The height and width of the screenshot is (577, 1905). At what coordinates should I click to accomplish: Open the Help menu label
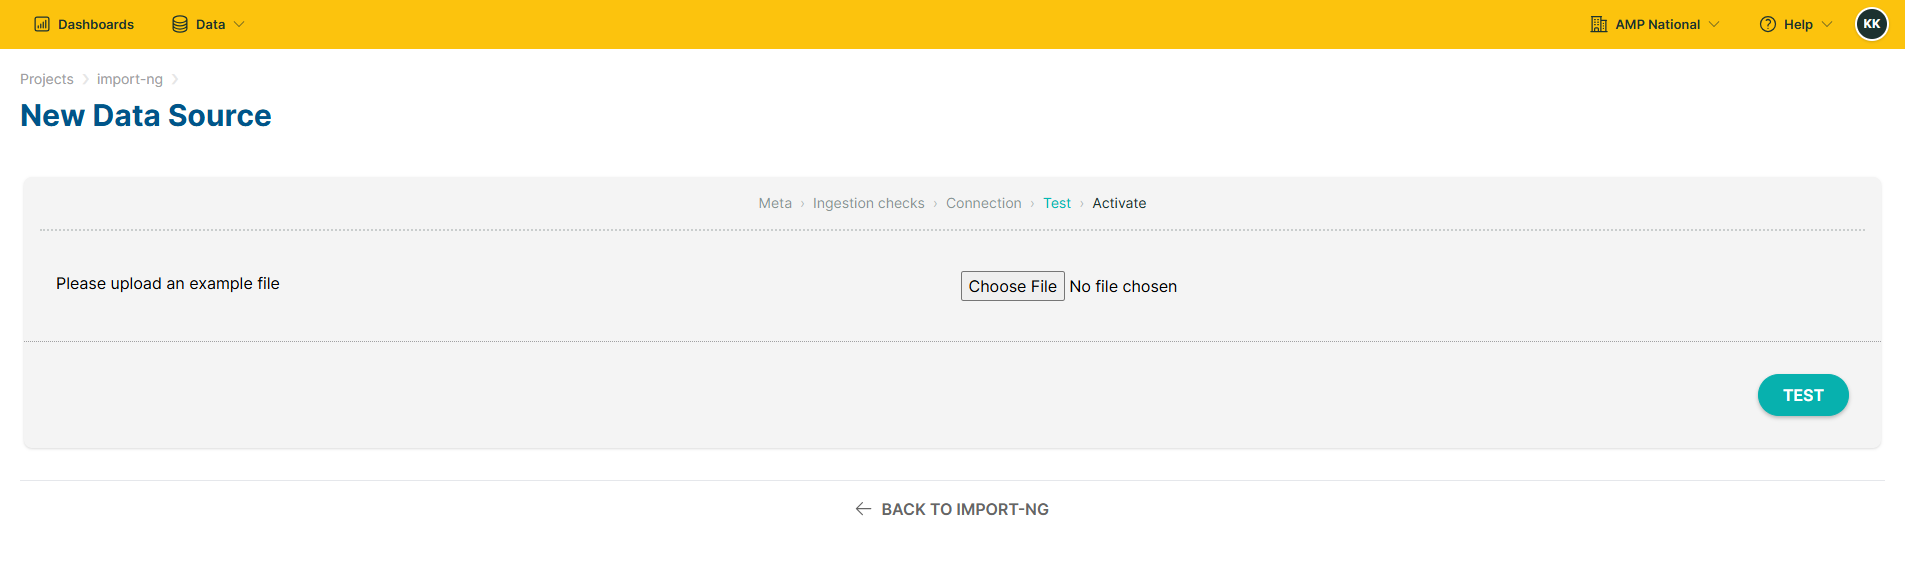[1798, 24]
